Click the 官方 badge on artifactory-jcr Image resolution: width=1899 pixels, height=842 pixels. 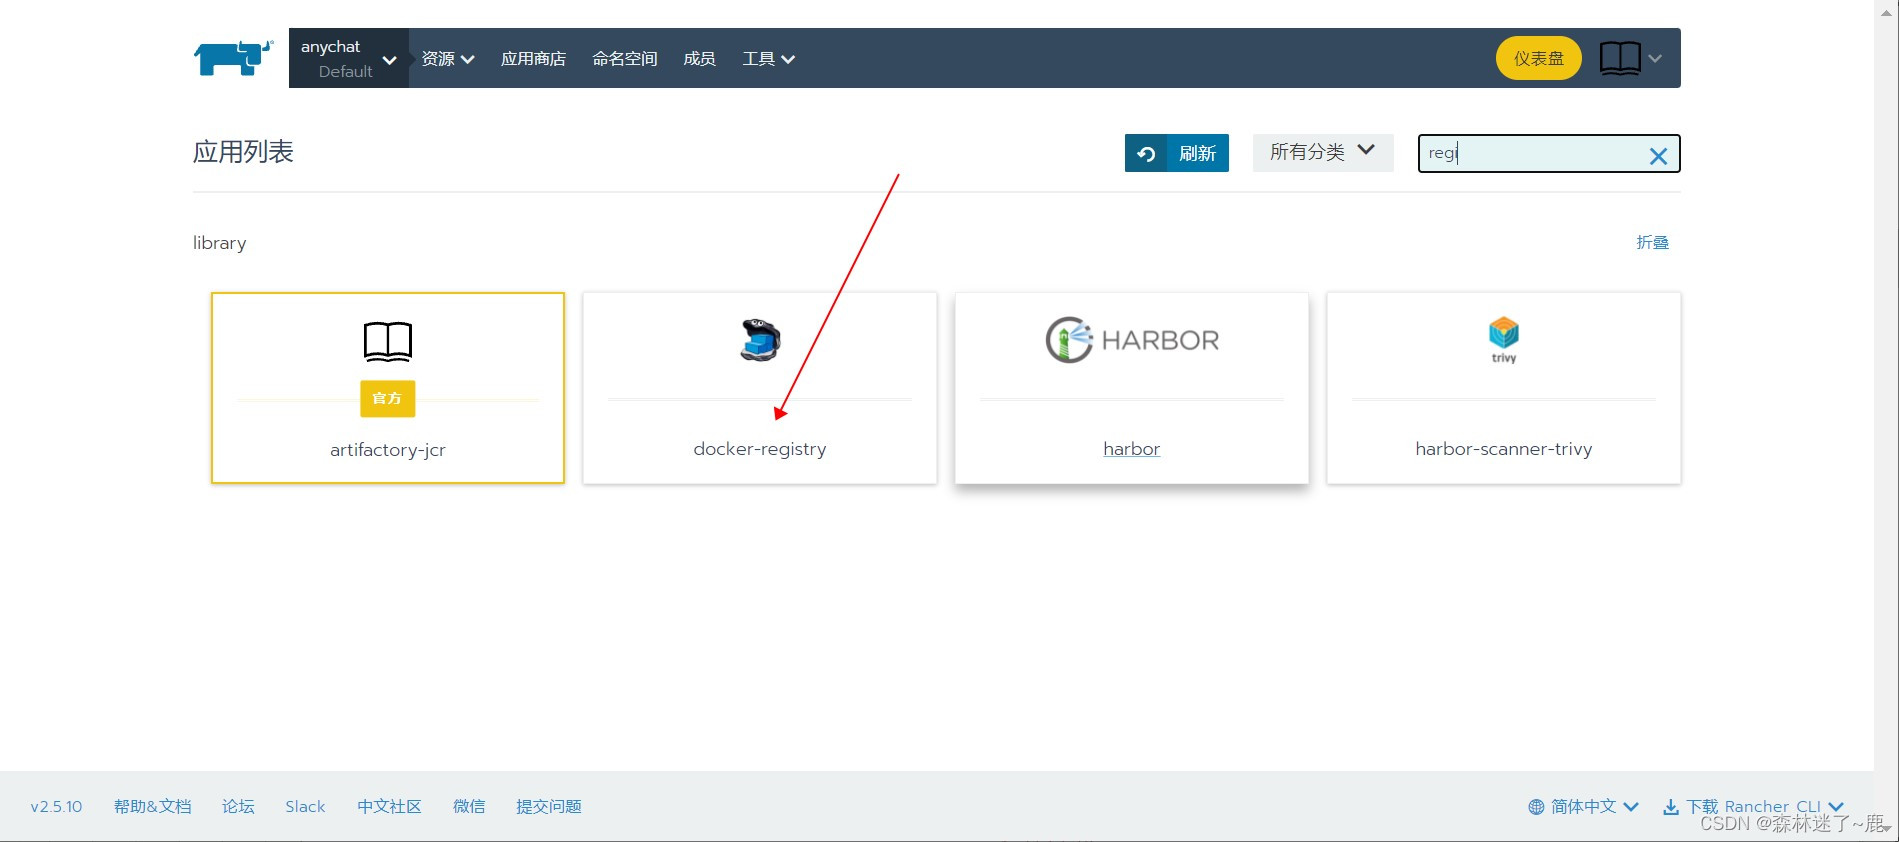click(x=388, y=398)
